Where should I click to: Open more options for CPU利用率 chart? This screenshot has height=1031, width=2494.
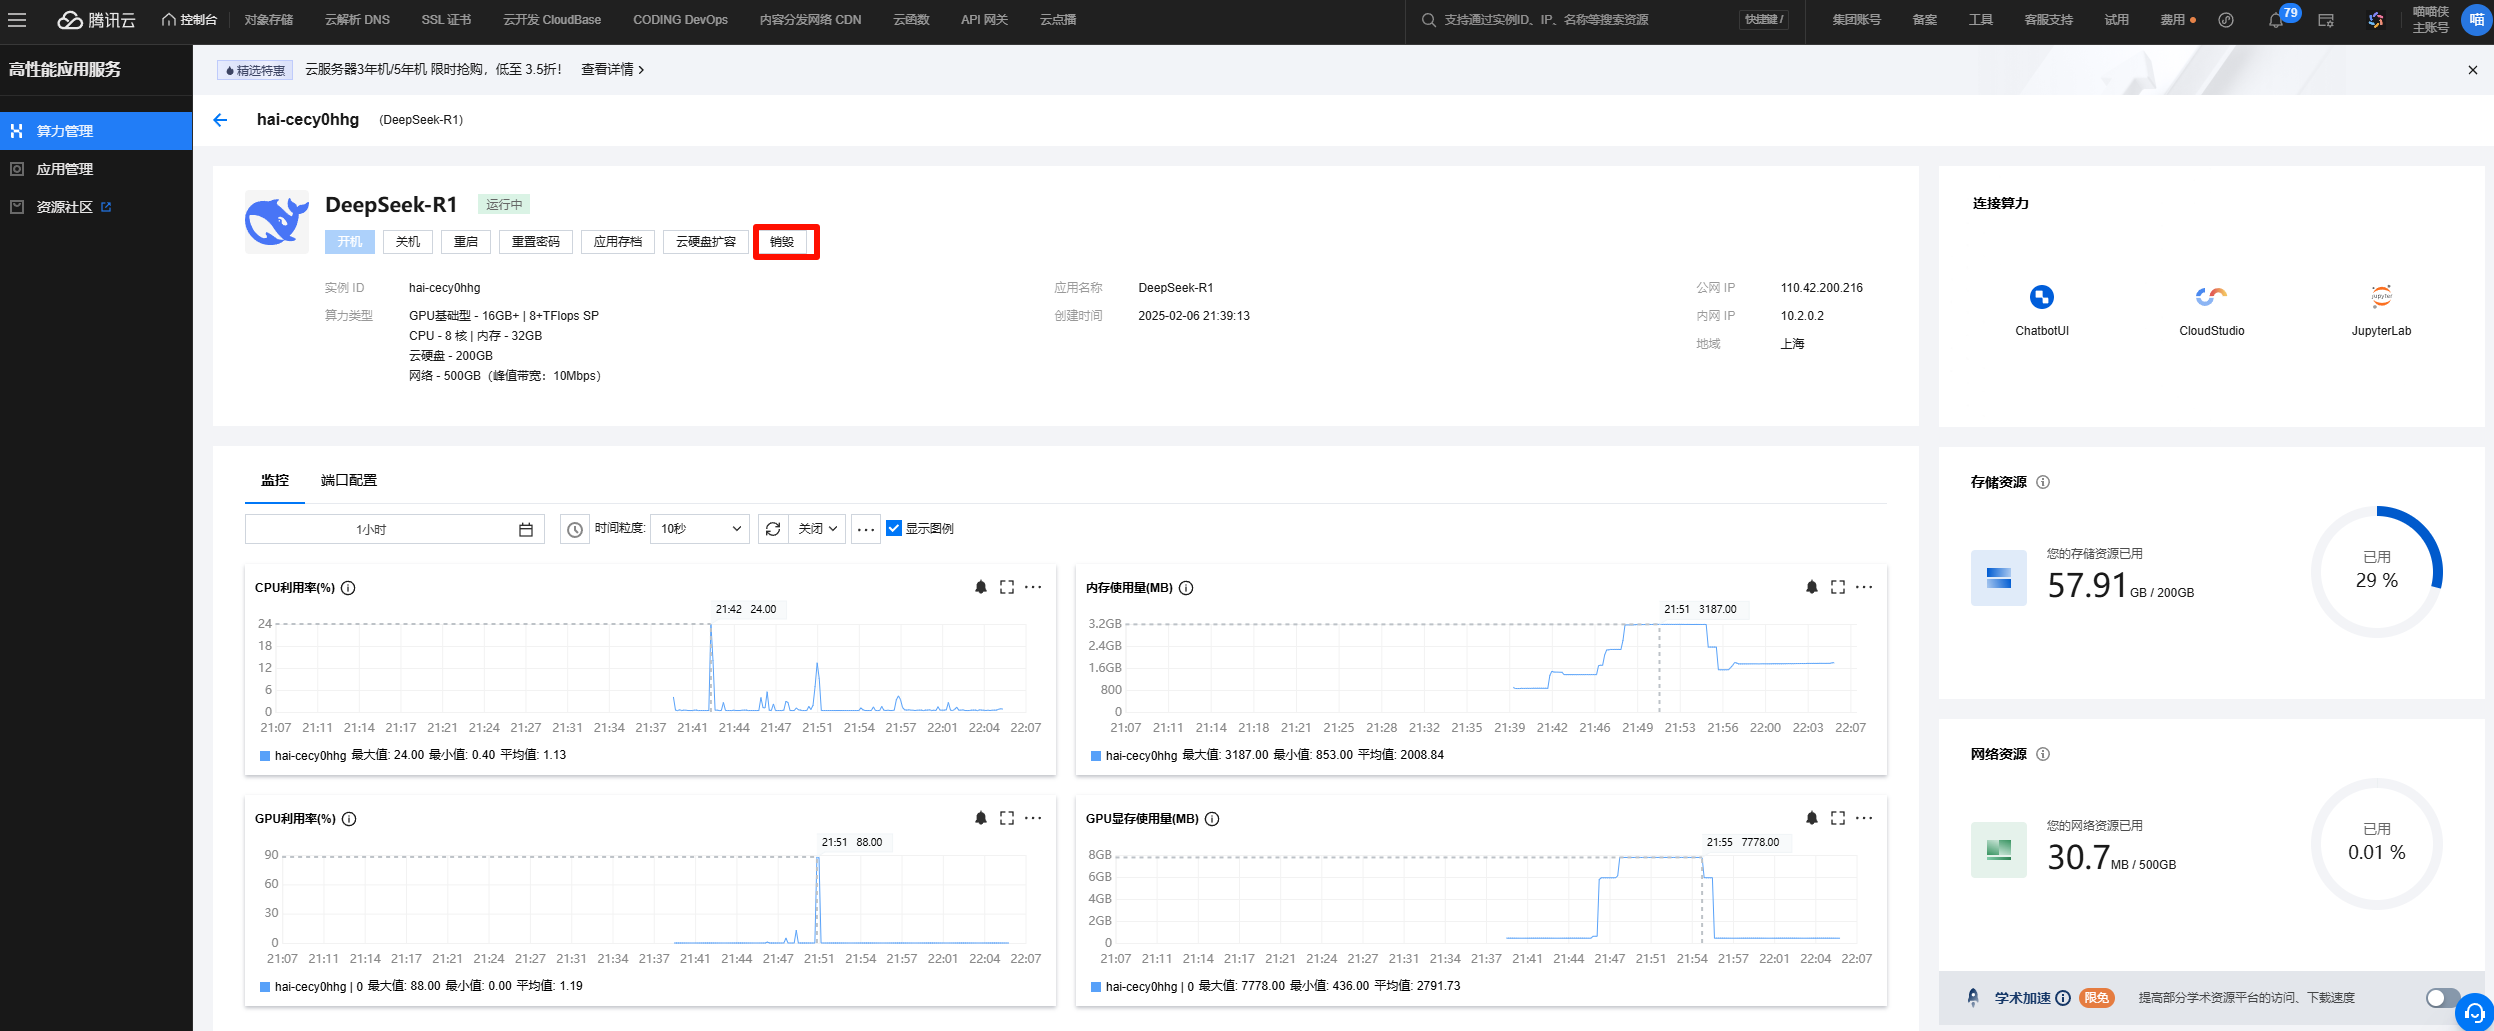tap(1033, 587)
